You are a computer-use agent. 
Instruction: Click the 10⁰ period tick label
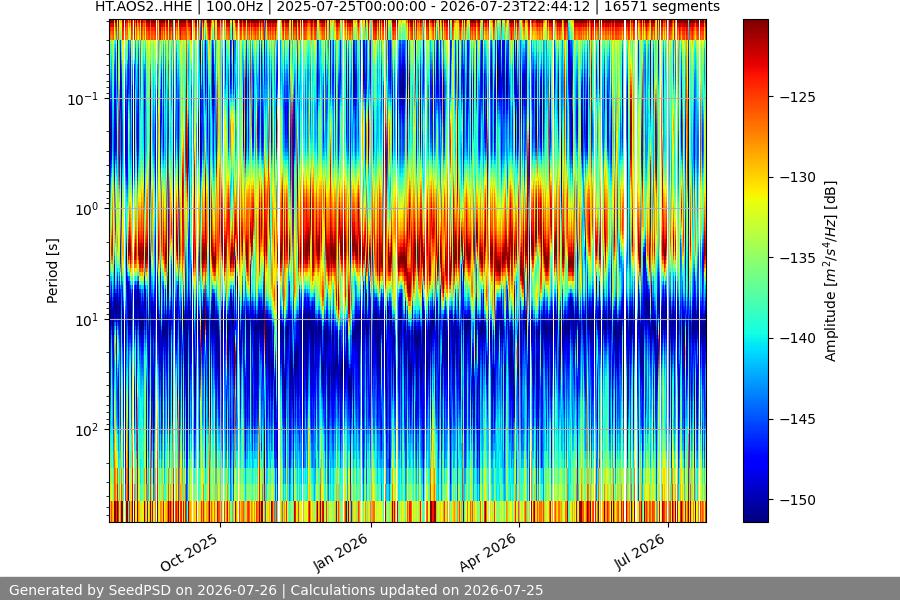pos(86,209)
